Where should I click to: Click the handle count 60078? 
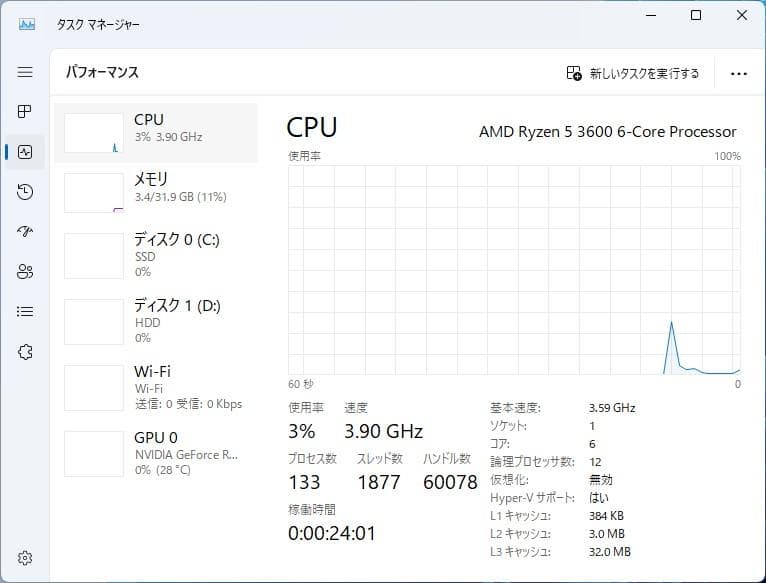click(x=450, y=483)
